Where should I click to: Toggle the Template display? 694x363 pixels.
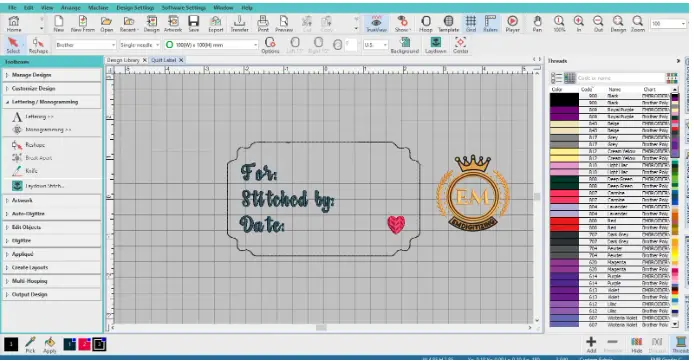click(x=448, y=23)
